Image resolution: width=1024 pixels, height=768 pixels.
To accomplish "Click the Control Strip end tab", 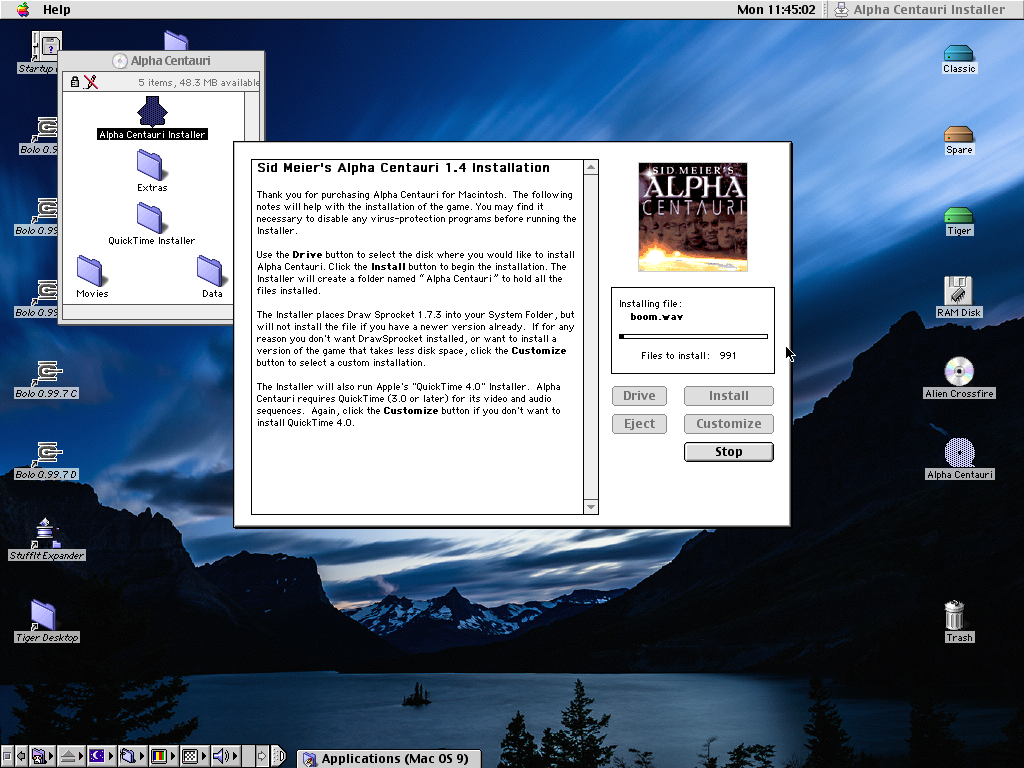I will coord(278,756).
